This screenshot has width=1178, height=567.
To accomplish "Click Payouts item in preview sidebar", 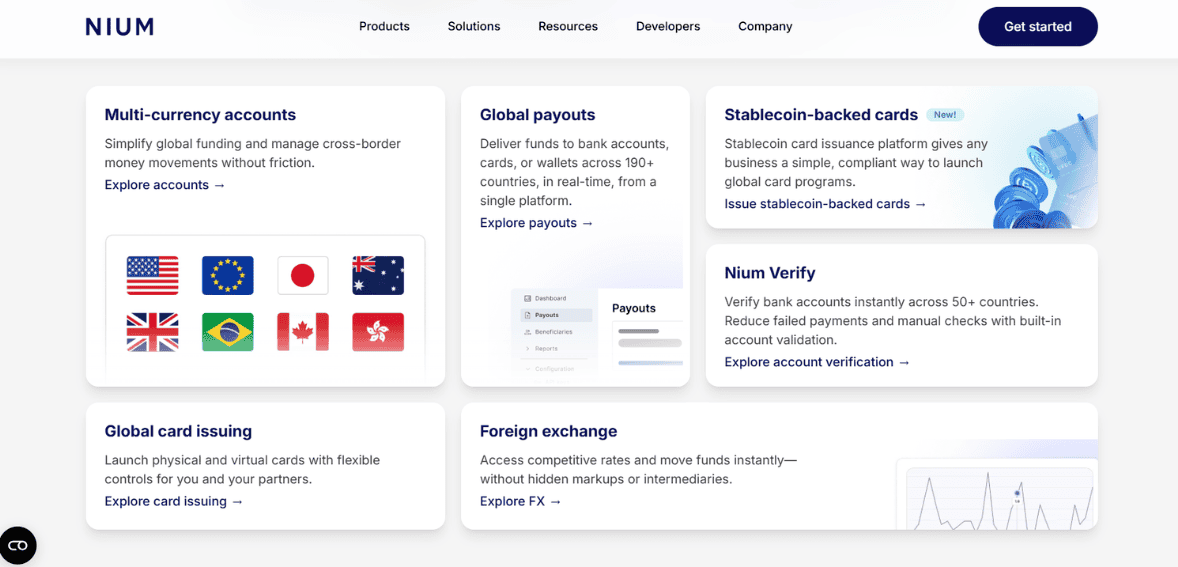I will click(x=556, y=315).
